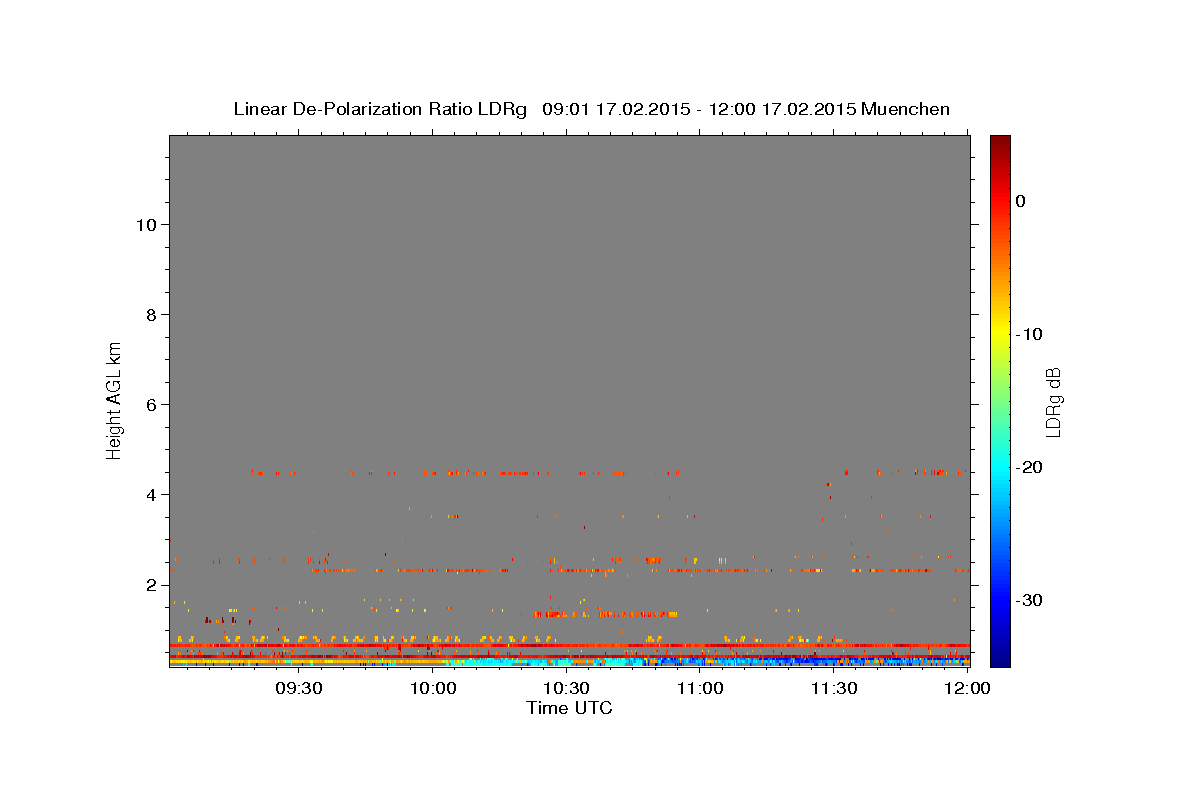Click the 'Time UTC' axis label

click(x=569, y=708)
